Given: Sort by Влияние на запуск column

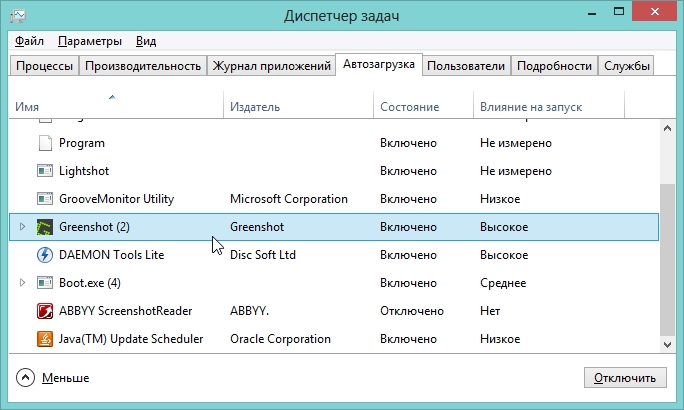Looking at the screenshot, I should 549,105.
